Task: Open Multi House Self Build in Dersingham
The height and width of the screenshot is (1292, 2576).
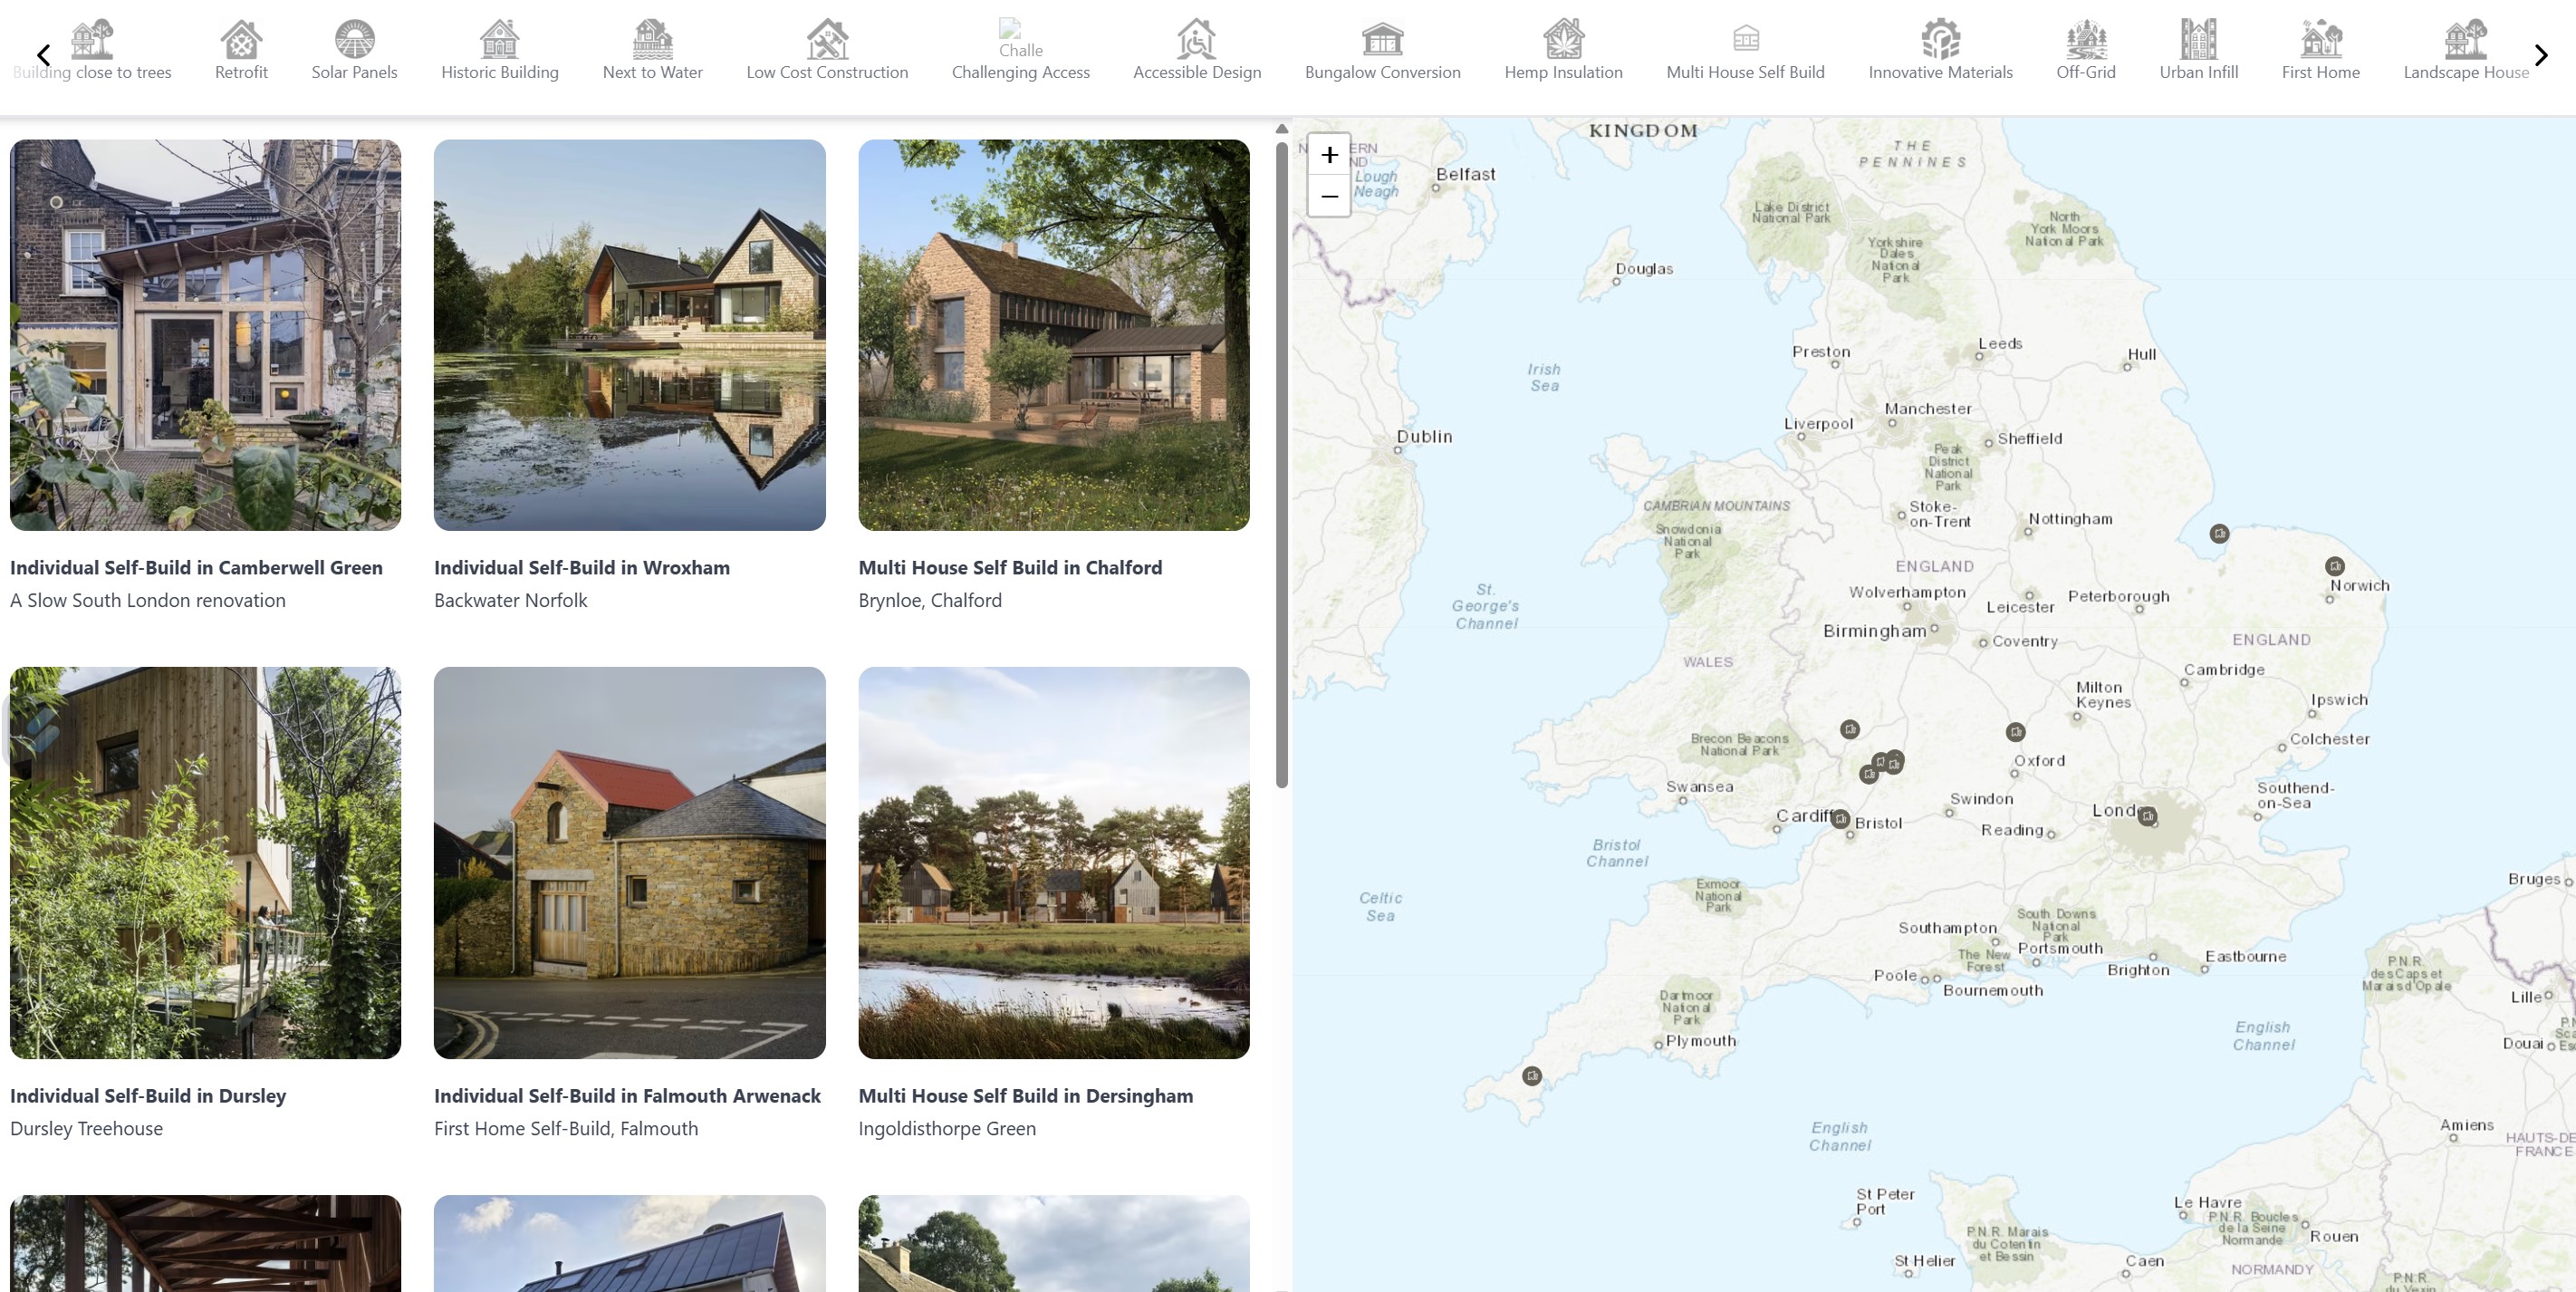Action: click(x=1026, y=1095)
